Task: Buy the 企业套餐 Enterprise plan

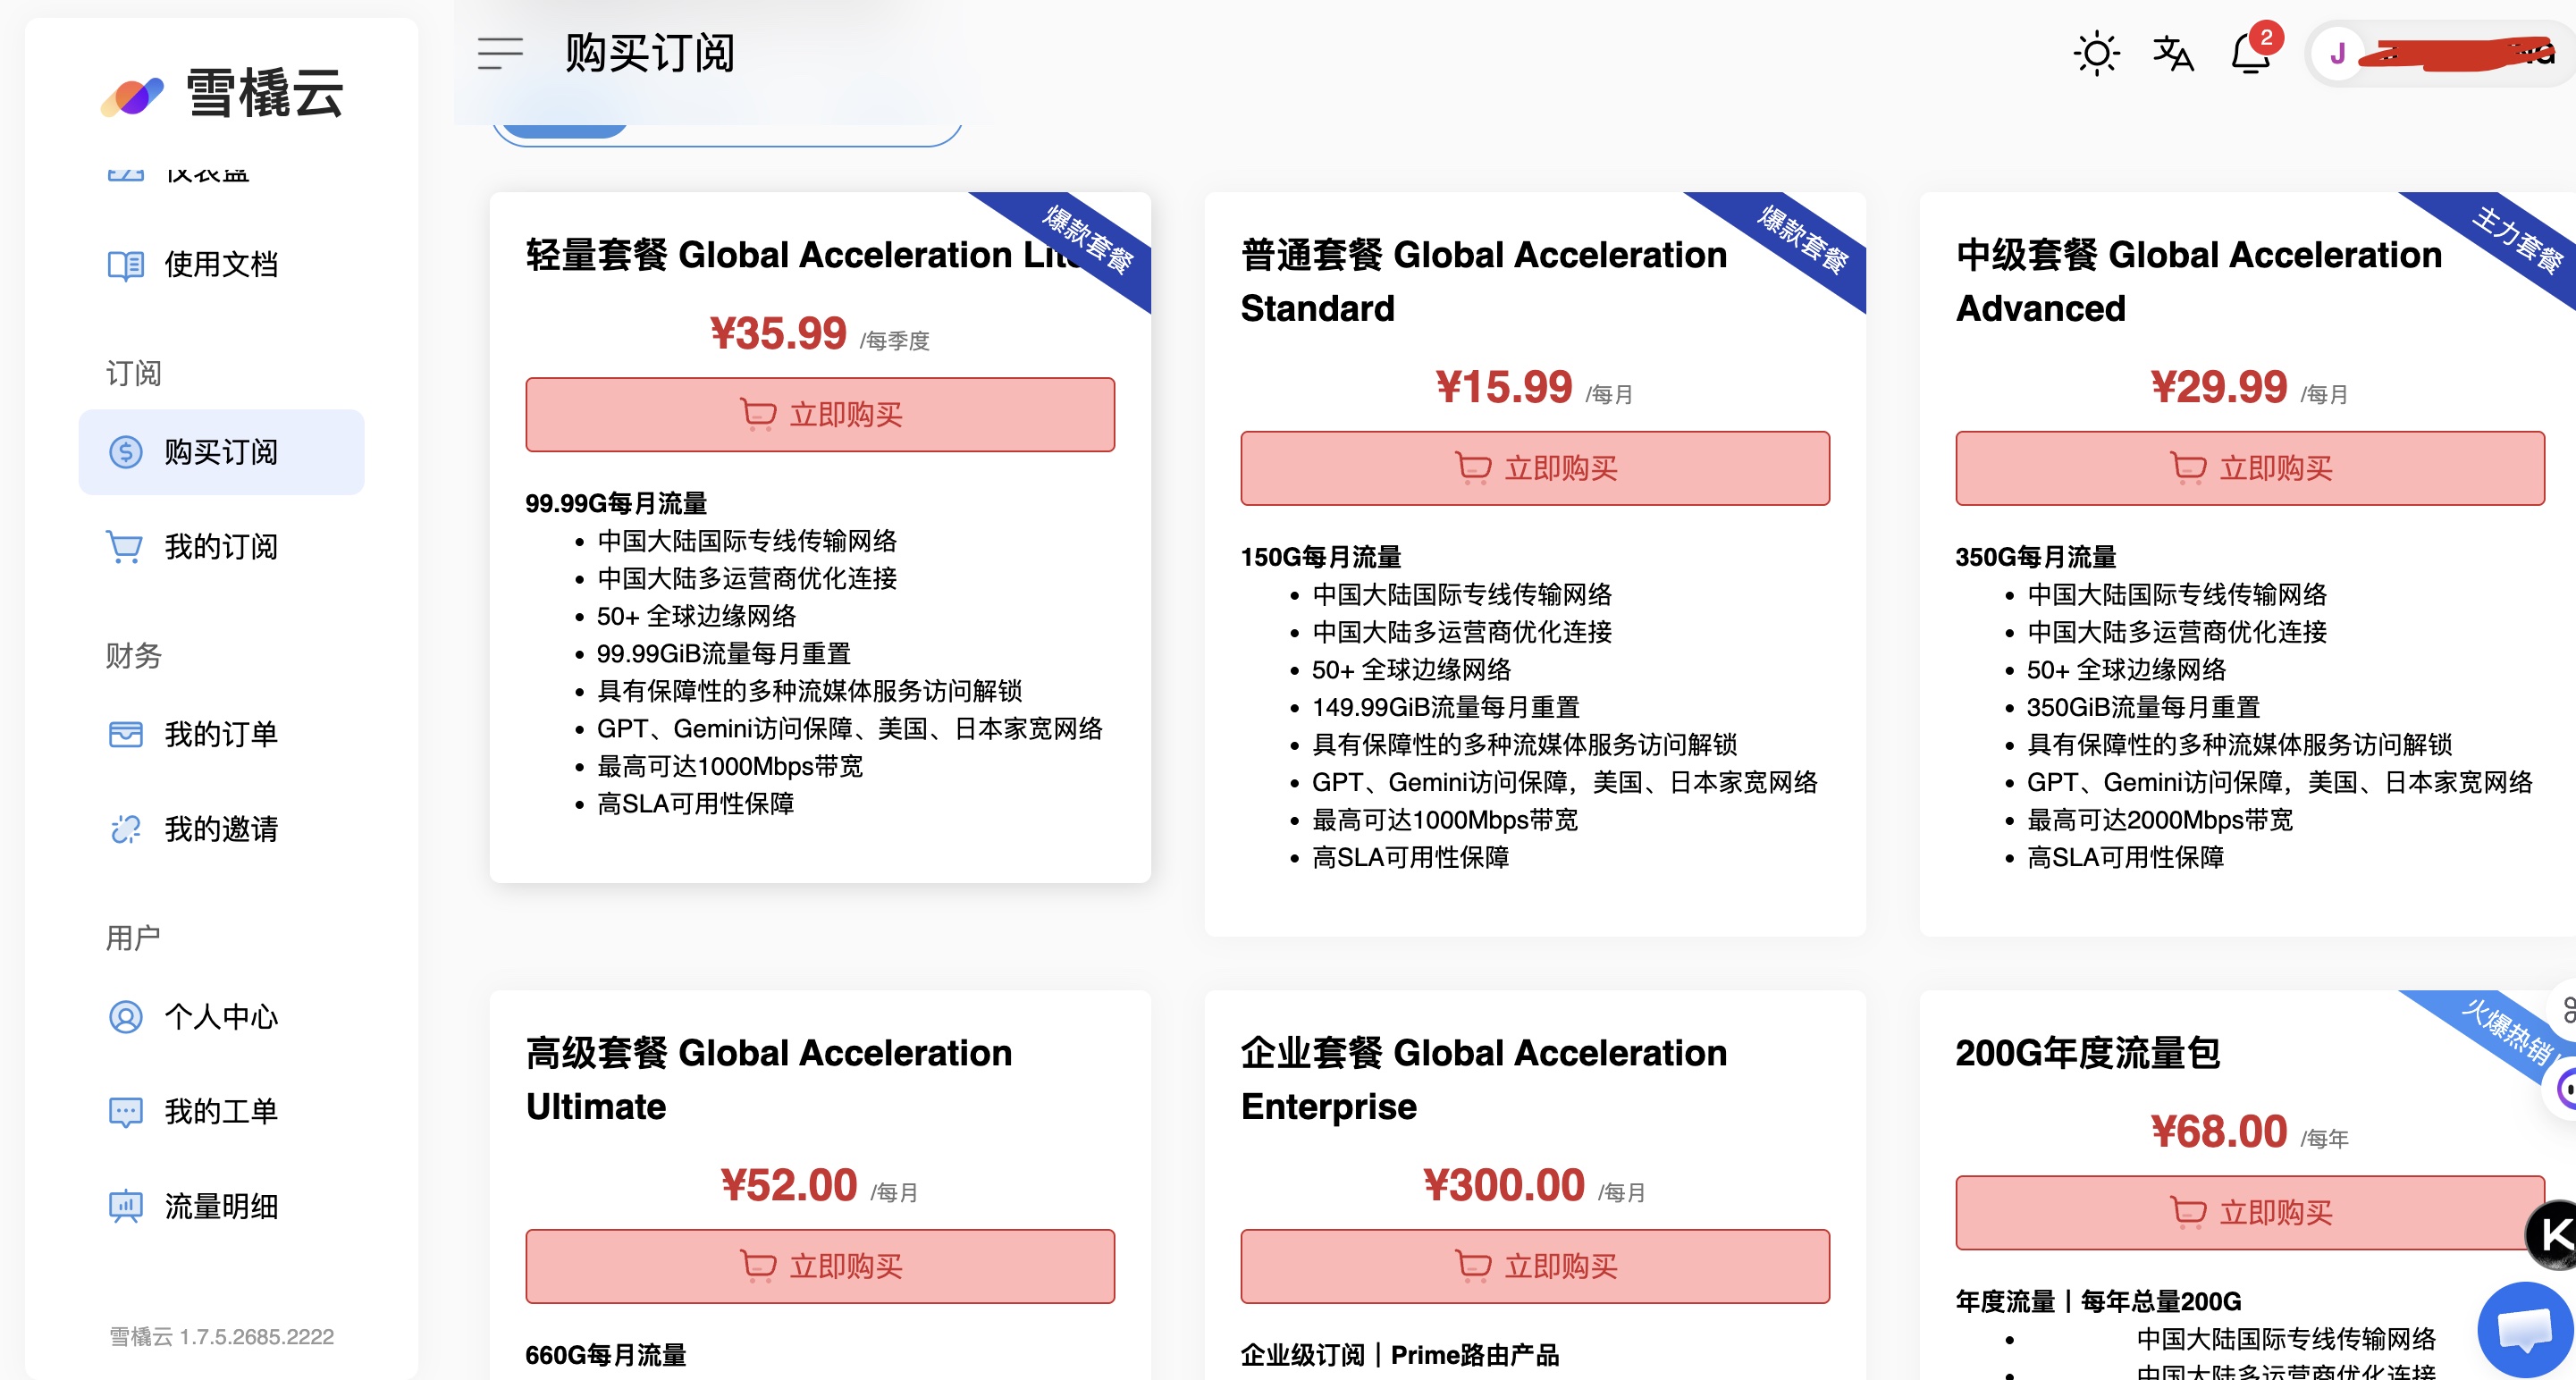Action: pyautogui.click(x=1535, y=1266)
